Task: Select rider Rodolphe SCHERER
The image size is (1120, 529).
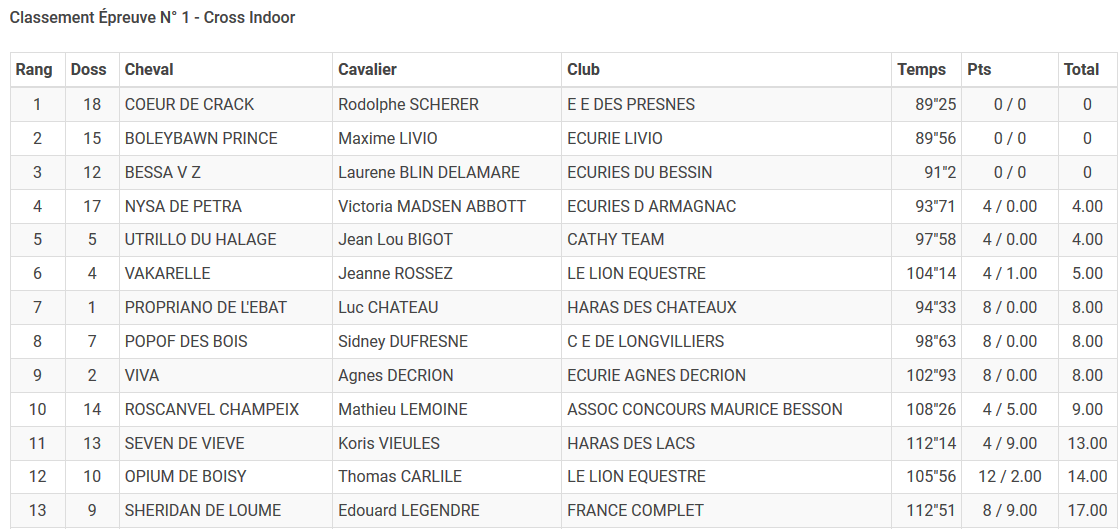Action: click(409, 104)
